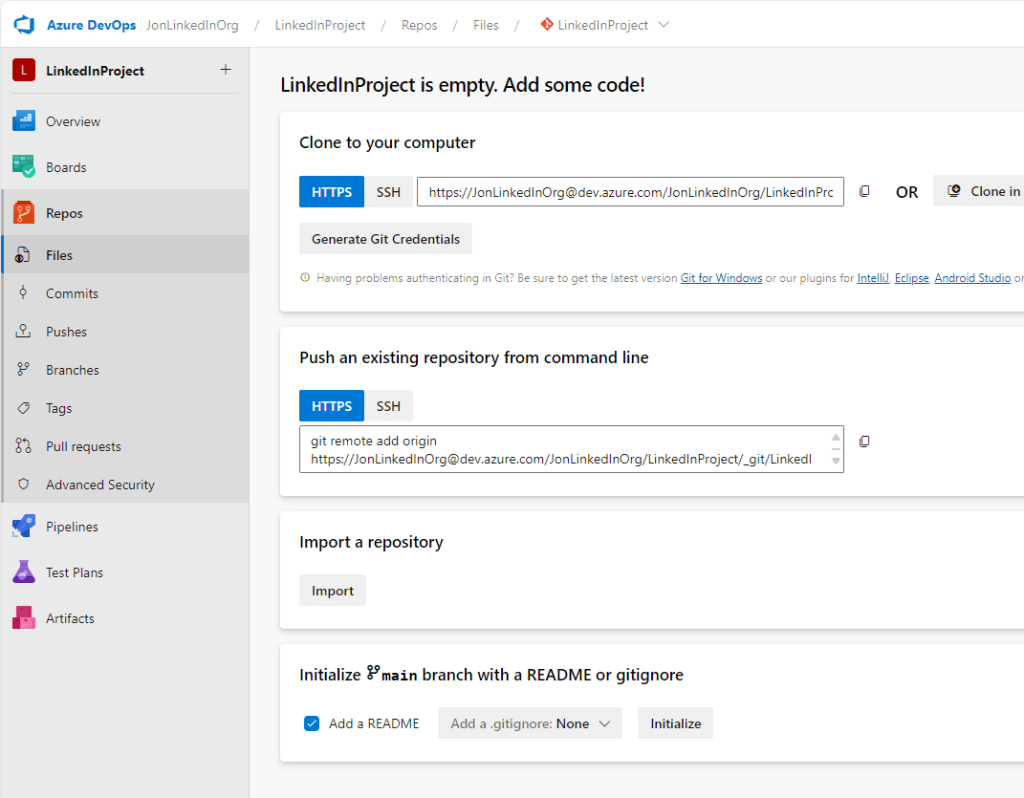Click the Azure DevOps logo icon
This screenshot has width=1024, height=798.
click(24, 25)
